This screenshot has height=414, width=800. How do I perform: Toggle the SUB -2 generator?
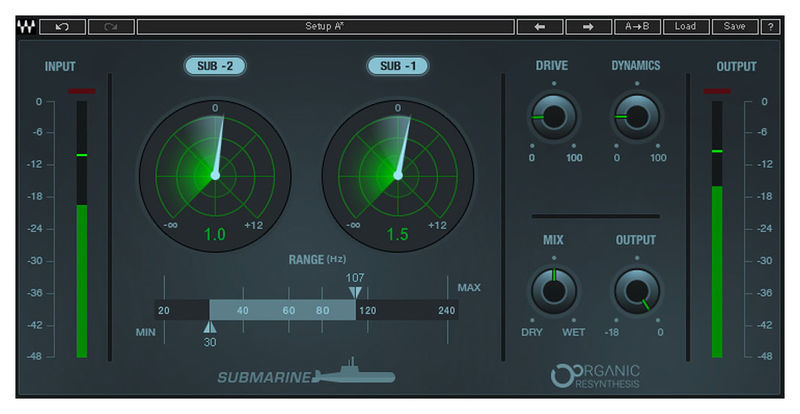(x=215, y=66)
